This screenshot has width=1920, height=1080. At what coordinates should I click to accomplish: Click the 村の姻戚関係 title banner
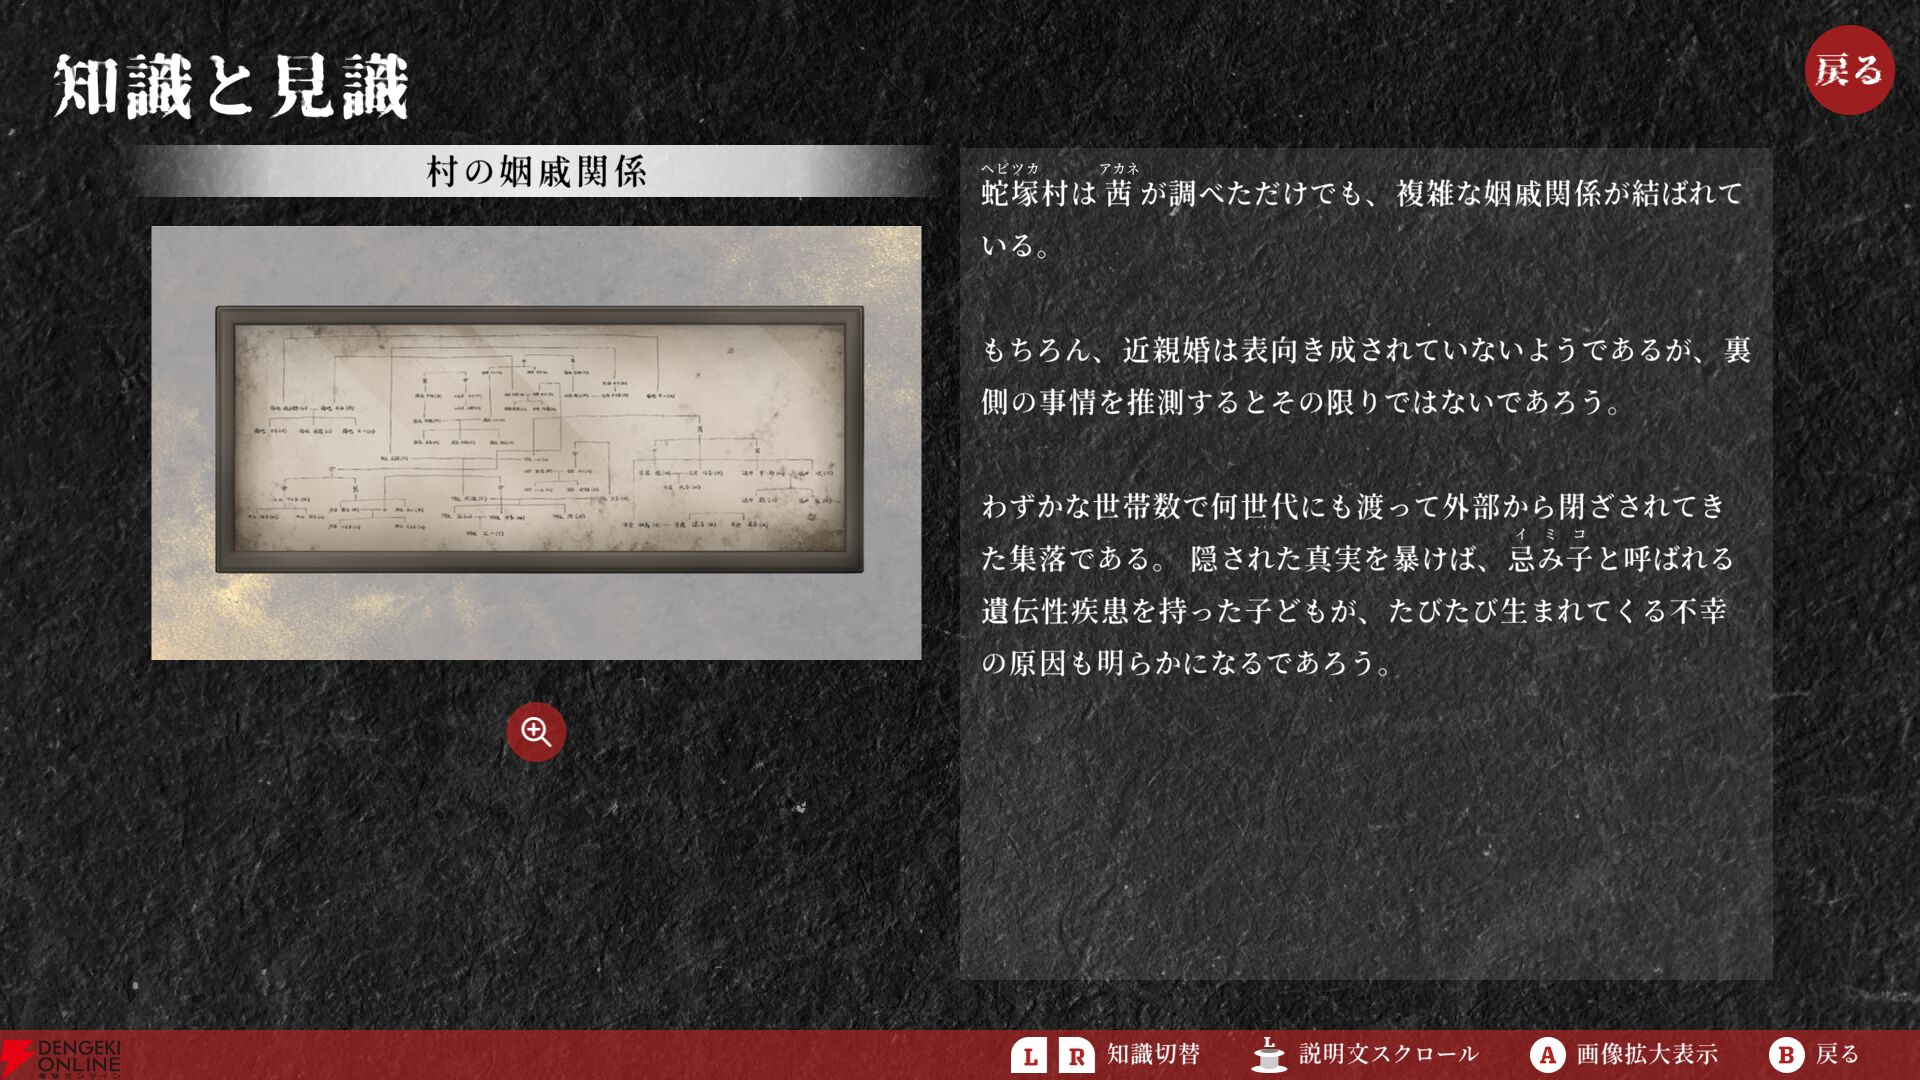point(536,171)
